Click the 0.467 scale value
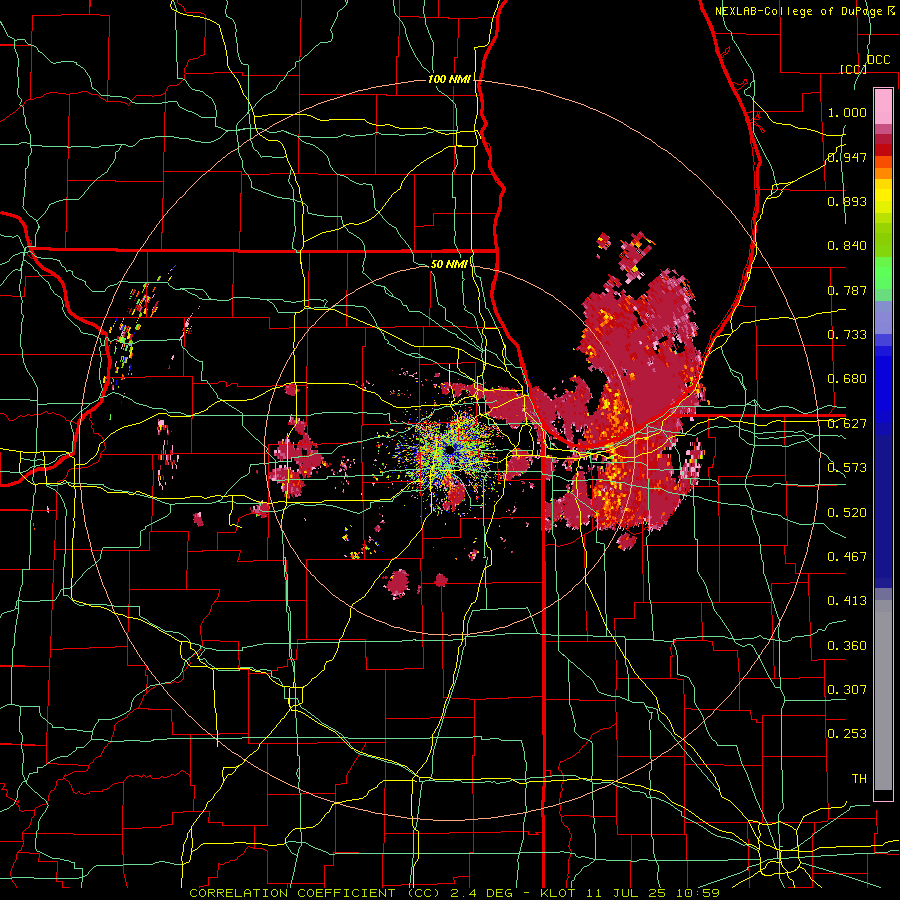900x900 pixels. point(847,557)
